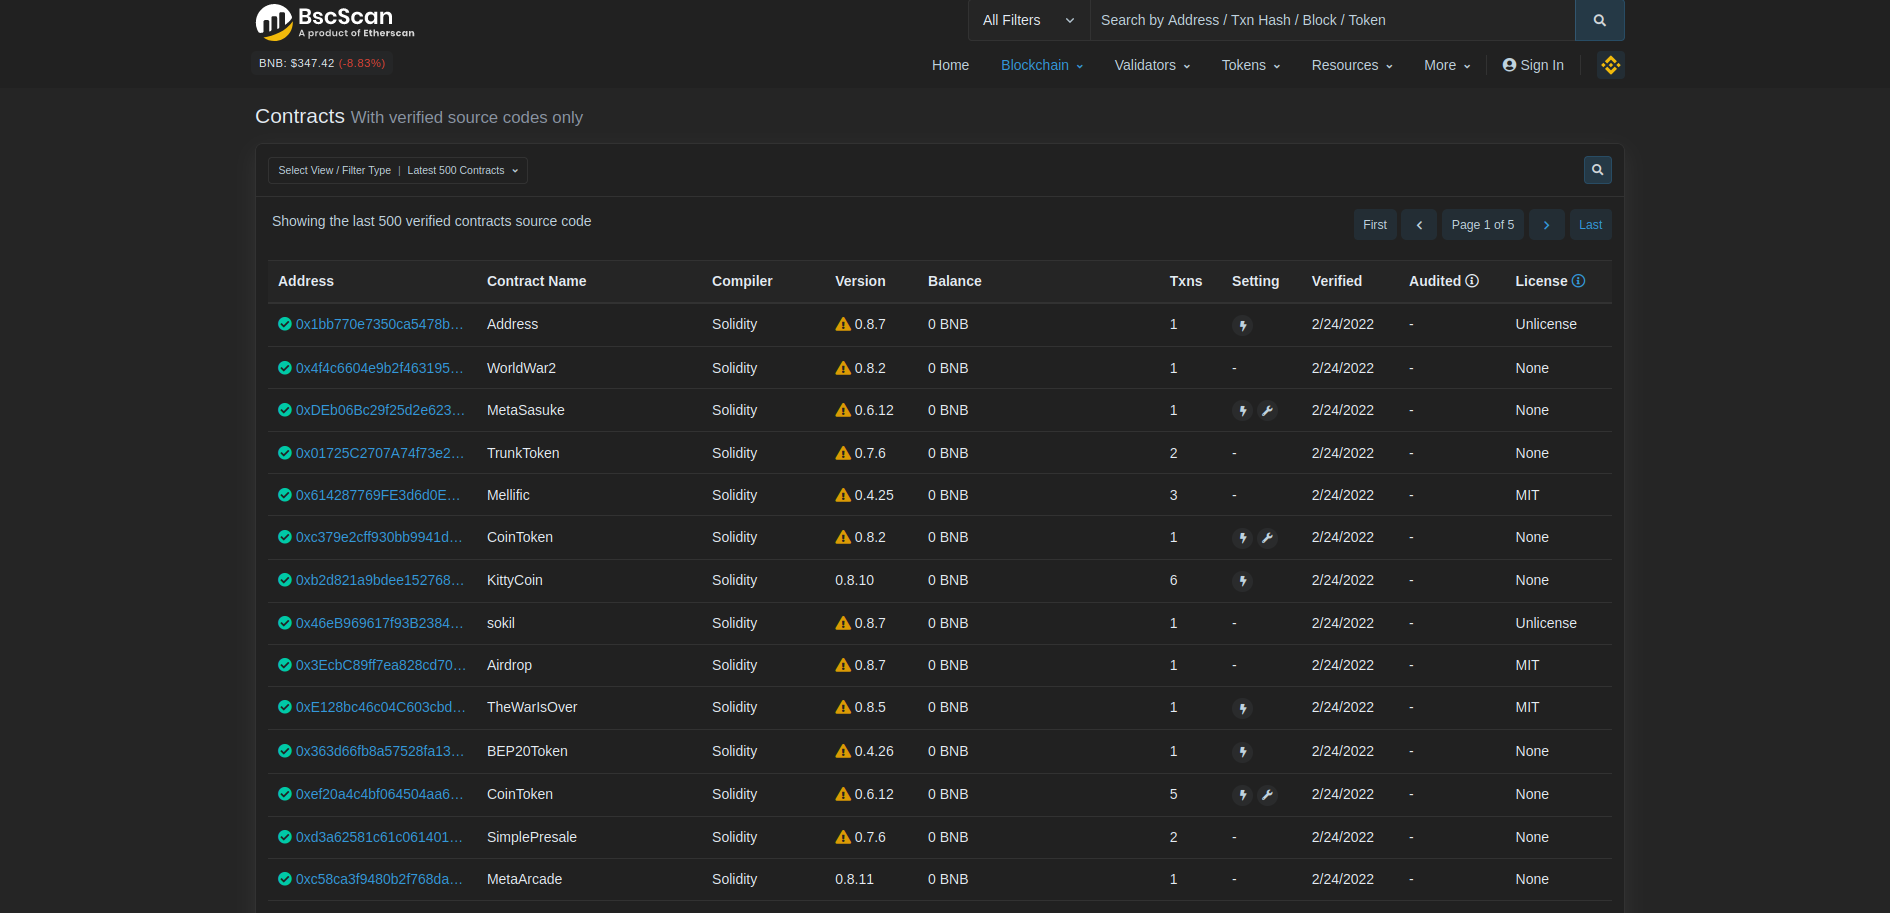
Task: Open the All Filters dropdown
Action: pyautogui.click(x=1029, y=20)
